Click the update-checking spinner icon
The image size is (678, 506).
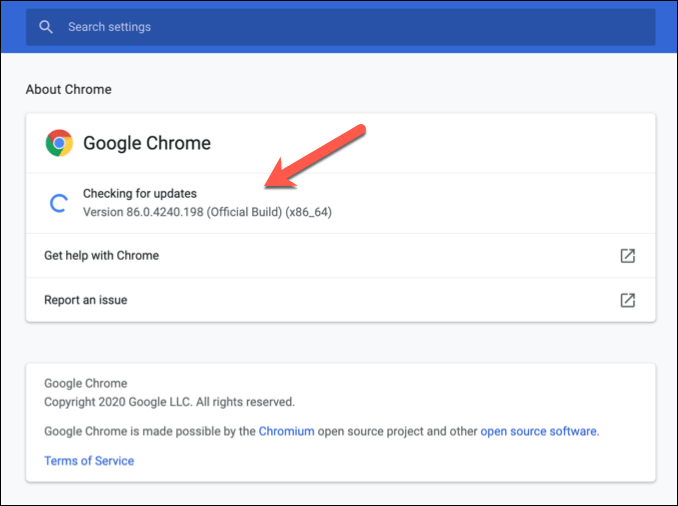pos(59,203)
